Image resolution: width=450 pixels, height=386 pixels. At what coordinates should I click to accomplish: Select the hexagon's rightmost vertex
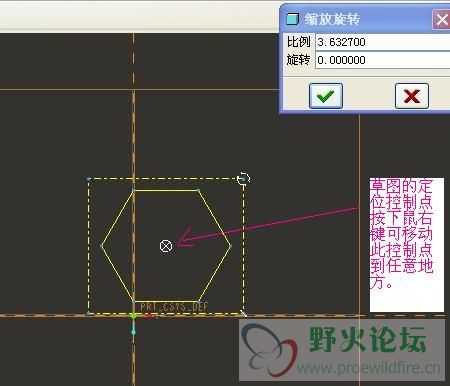[230, 246]
